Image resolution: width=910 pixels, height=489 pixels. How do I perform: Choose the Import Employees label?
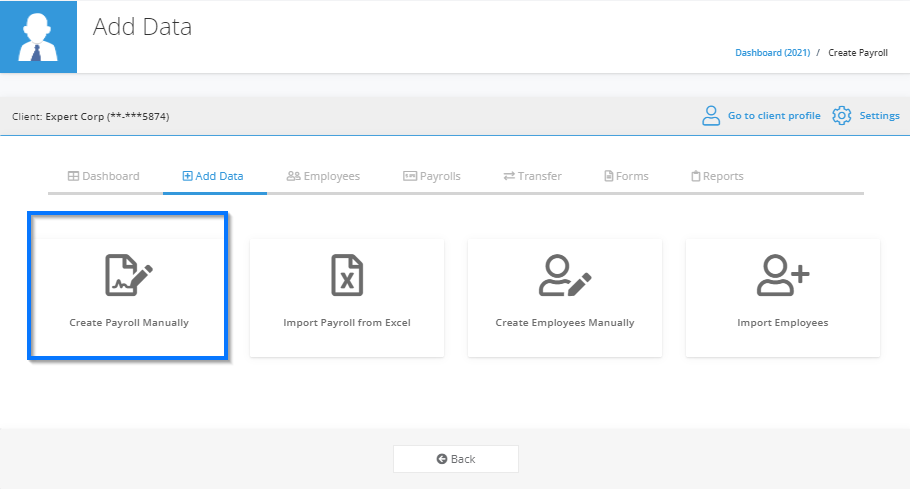coord(783,323)
